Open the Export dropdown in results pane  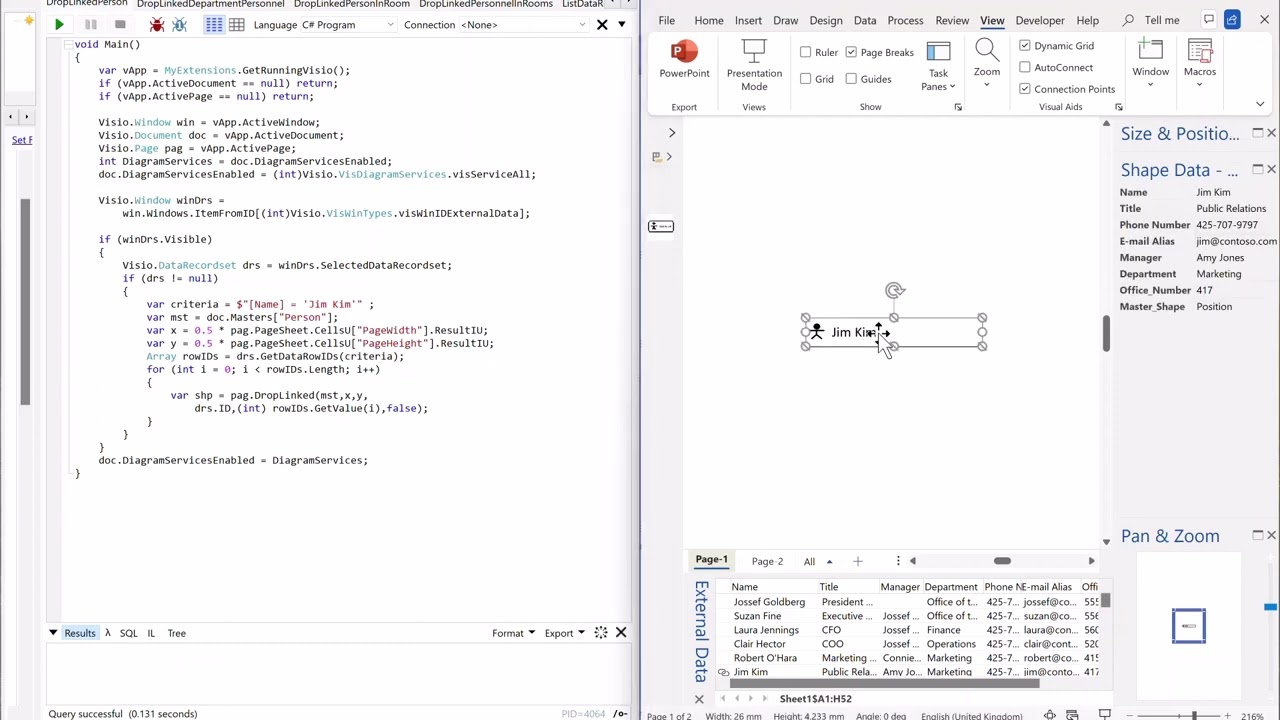pos(564,633)
